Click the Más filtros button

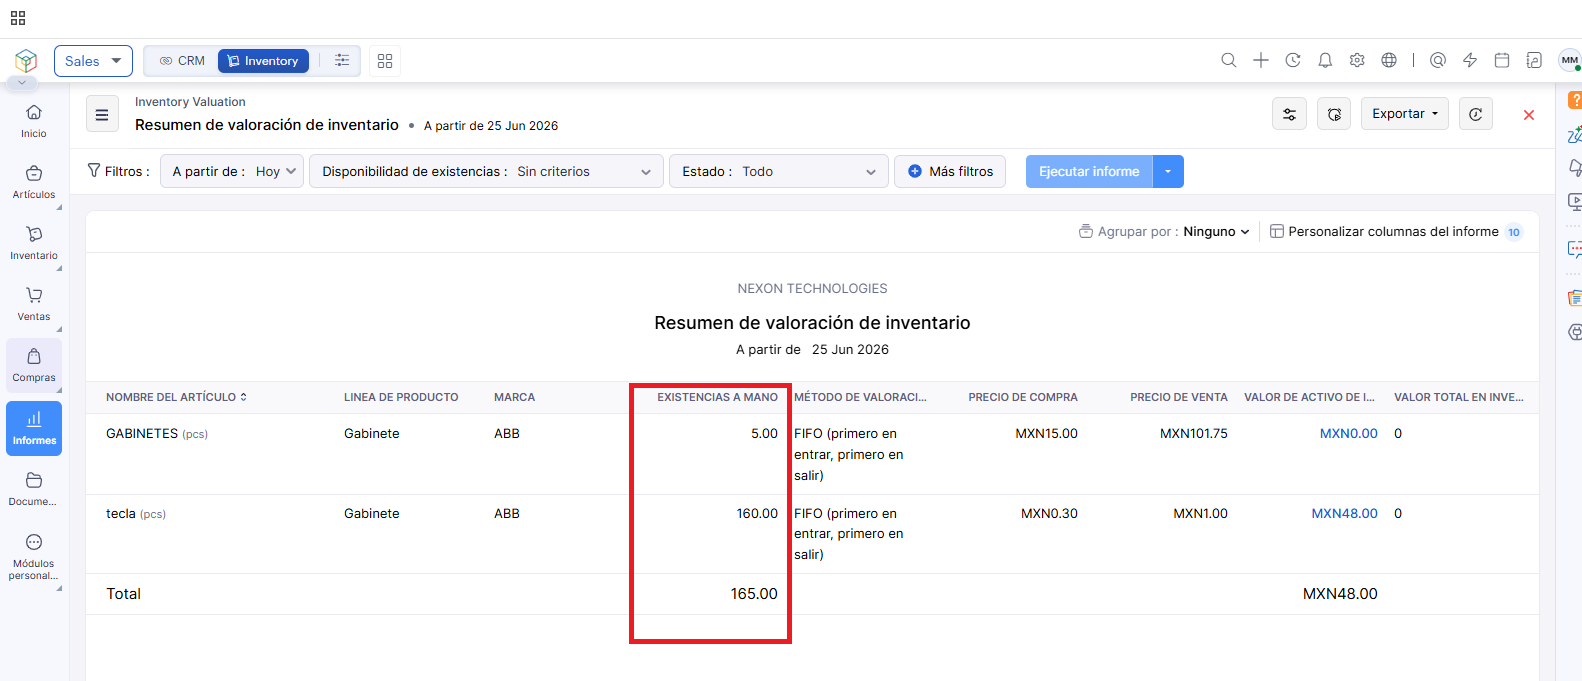tap(950, 171)
